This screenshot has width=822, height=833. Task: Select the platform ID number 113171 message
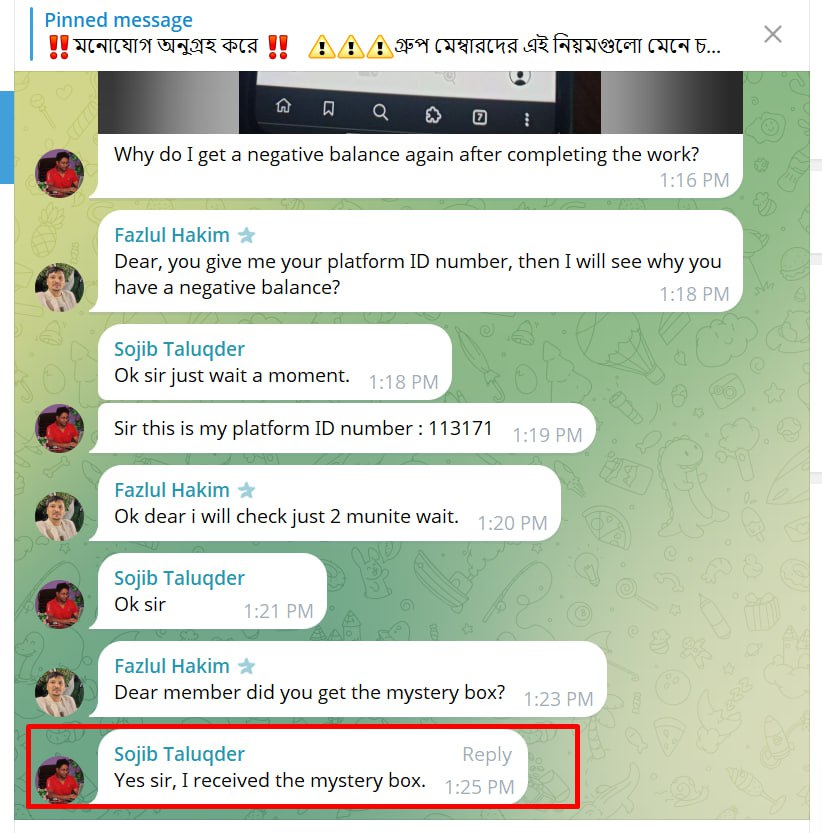click(x=342, y=428)
